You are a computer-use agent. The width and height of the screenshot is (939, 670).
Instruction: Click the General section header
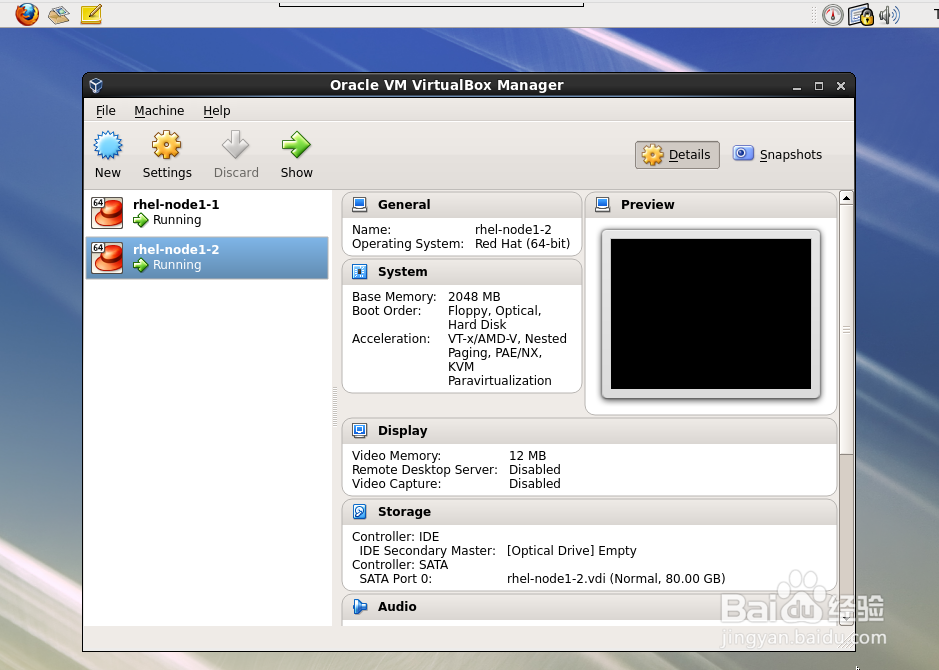point(462,205)
